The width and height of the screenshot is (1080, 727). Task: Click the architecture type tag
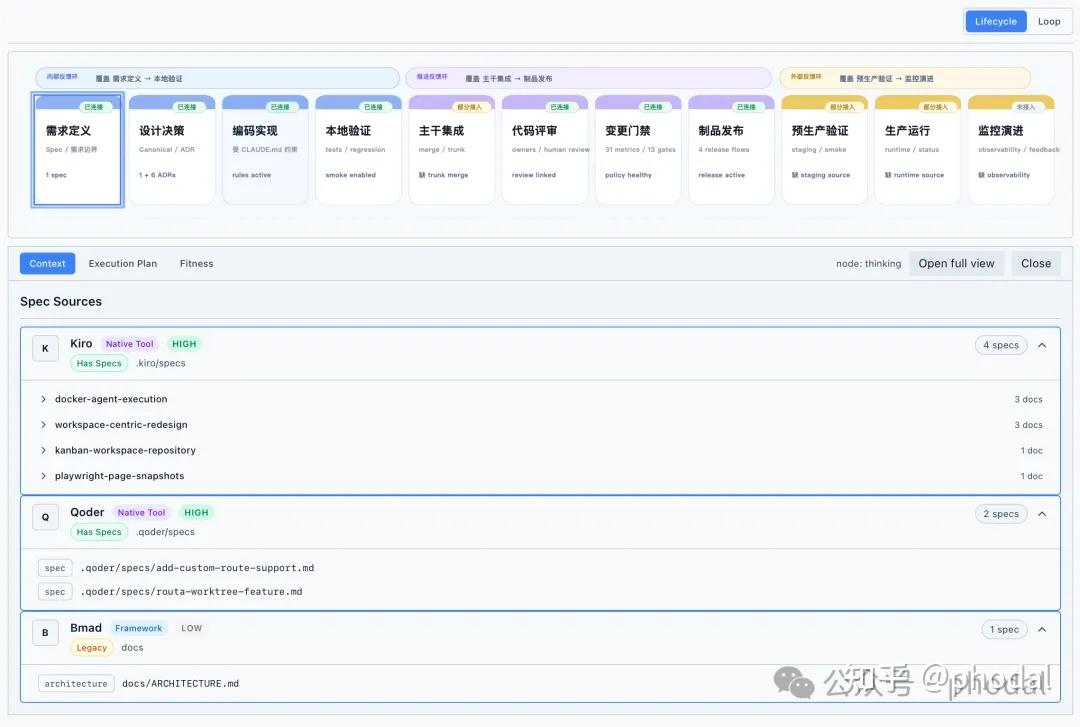[x=76, y=684]
